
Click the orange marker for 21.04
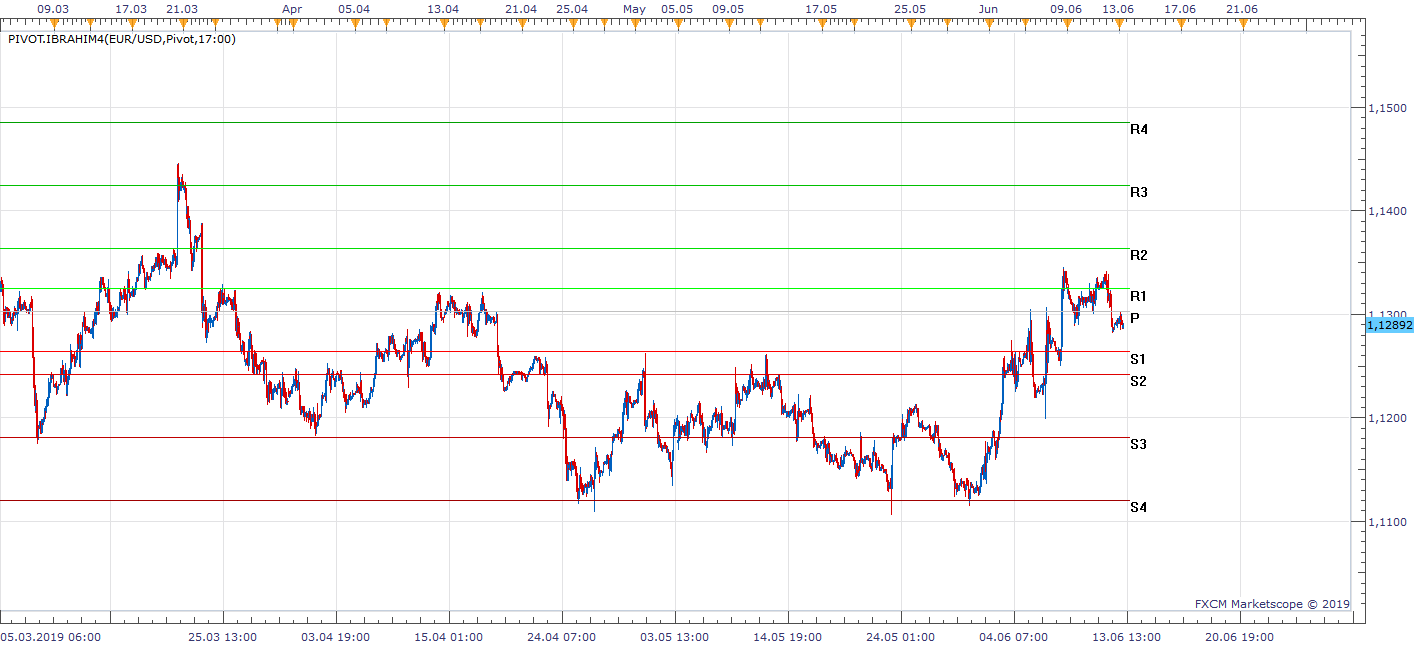tap(521, 23)
